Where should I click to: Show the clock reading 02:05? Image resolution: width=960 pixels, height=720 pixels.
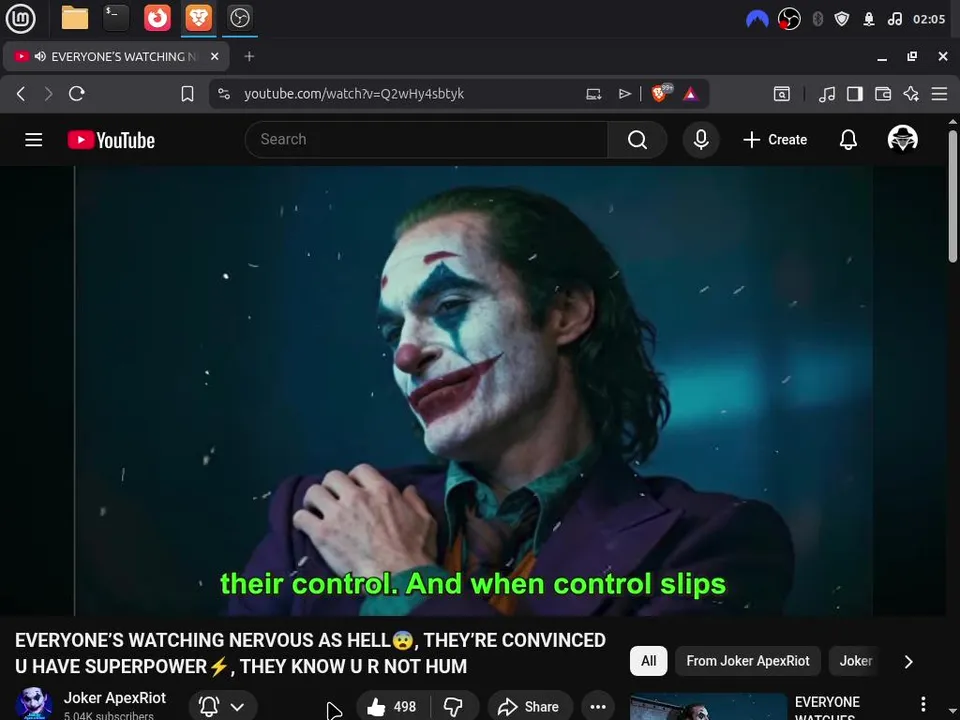point(929,19)
